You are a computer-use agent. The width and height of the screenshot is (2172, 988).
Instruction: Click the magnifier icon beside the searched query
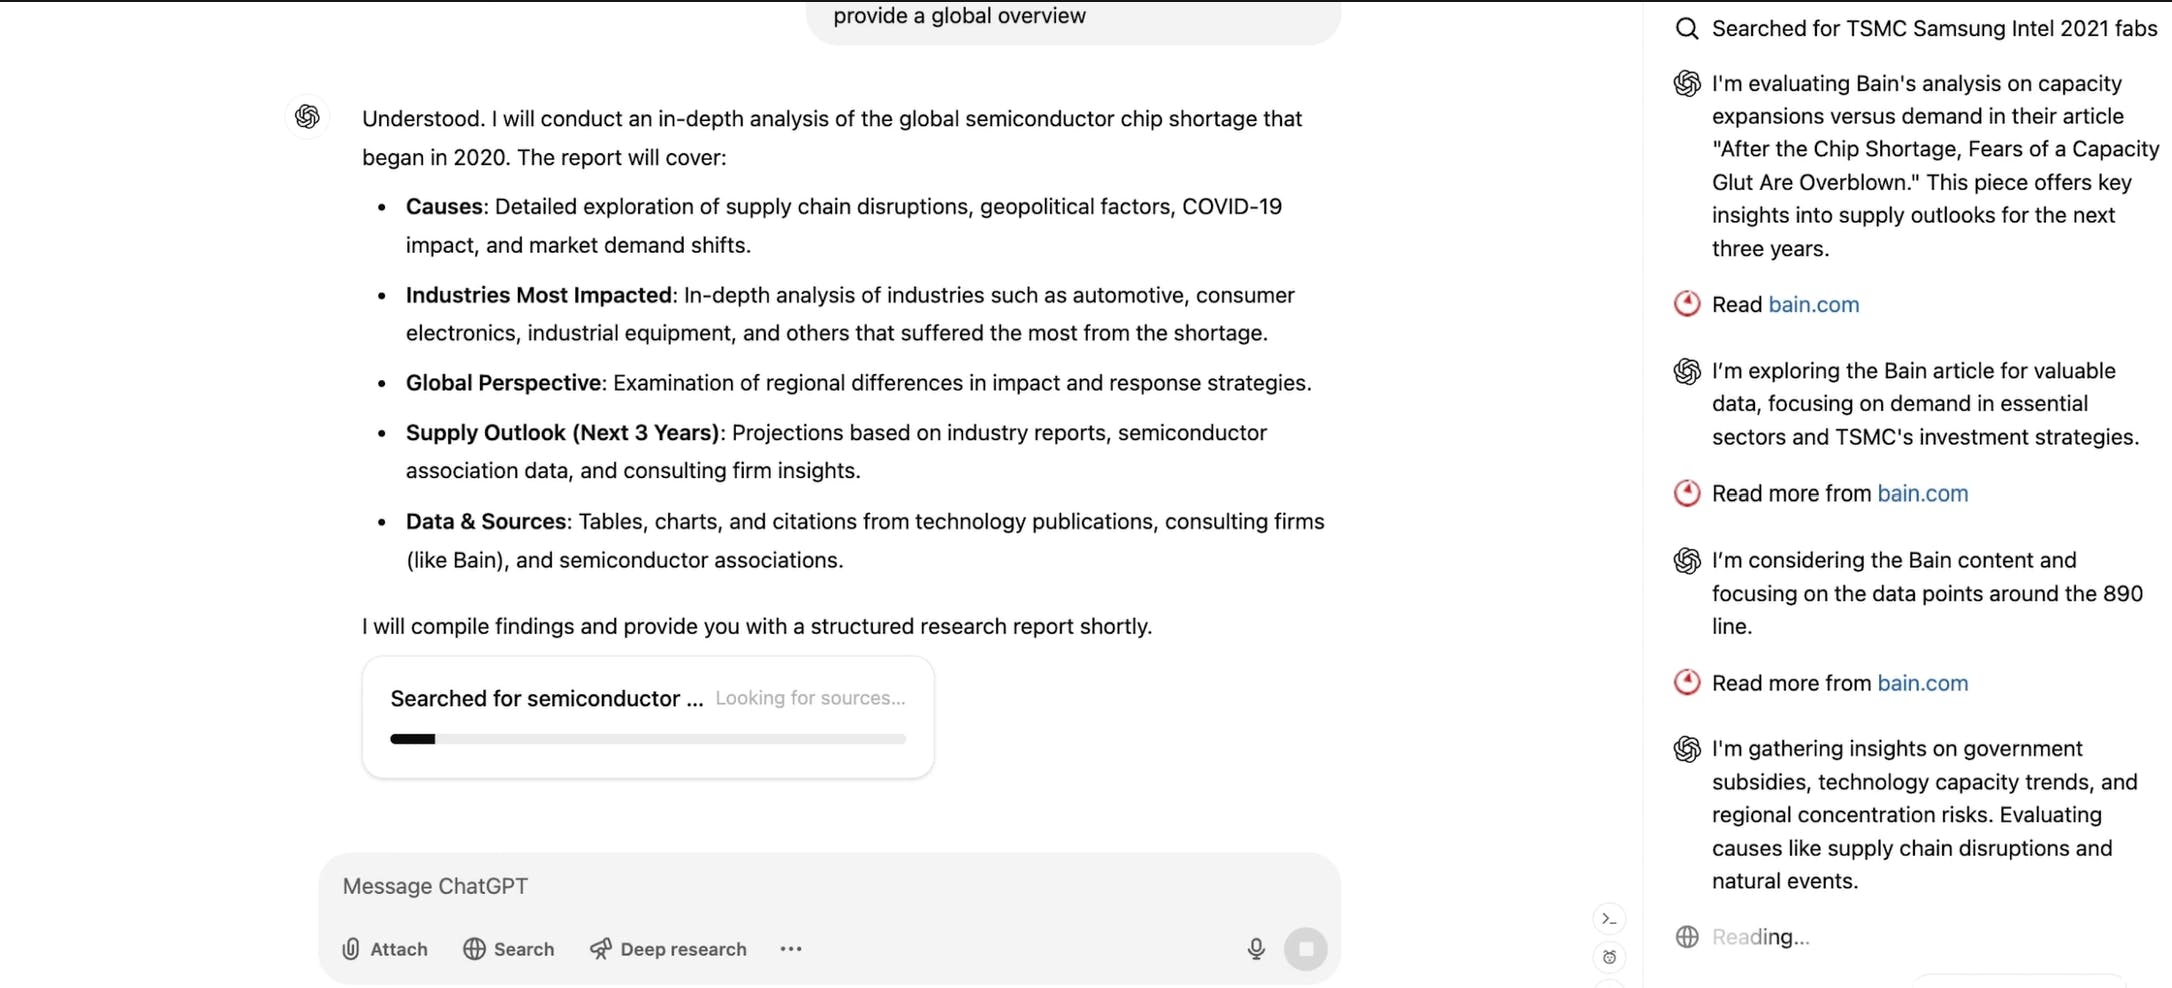1687,28
